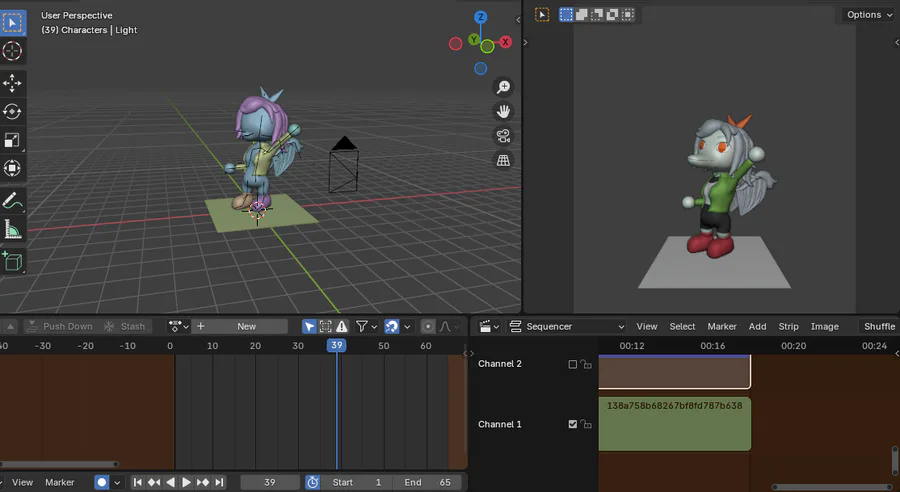Jump to the start frame

point(137,483)
